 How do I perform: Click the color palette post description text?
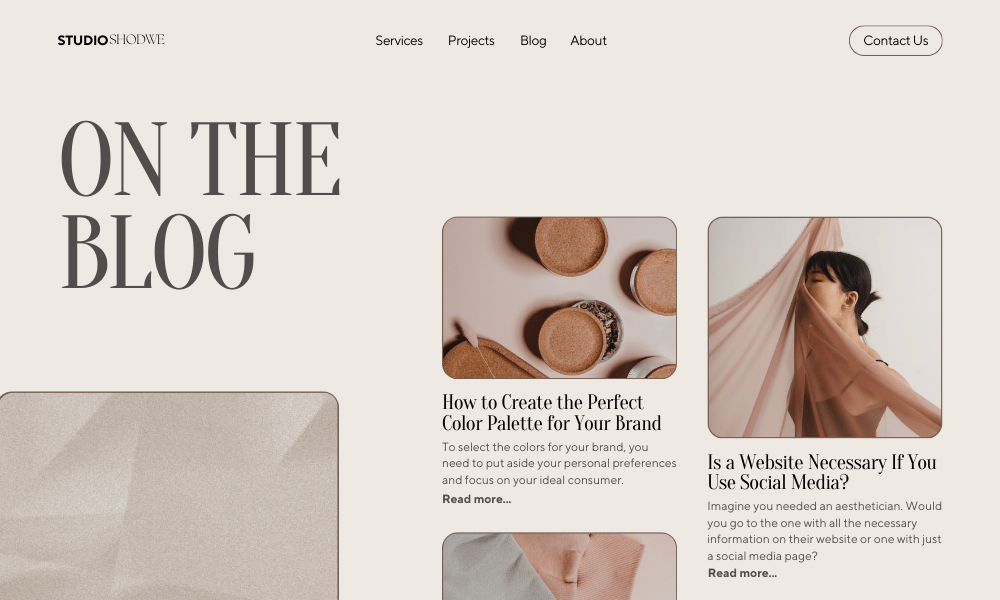coord(559,464)
